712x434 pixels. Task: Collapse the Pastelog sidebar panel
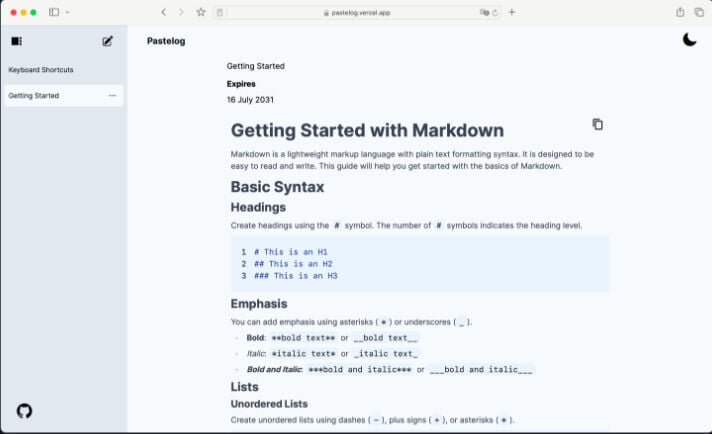click(16, 41)
